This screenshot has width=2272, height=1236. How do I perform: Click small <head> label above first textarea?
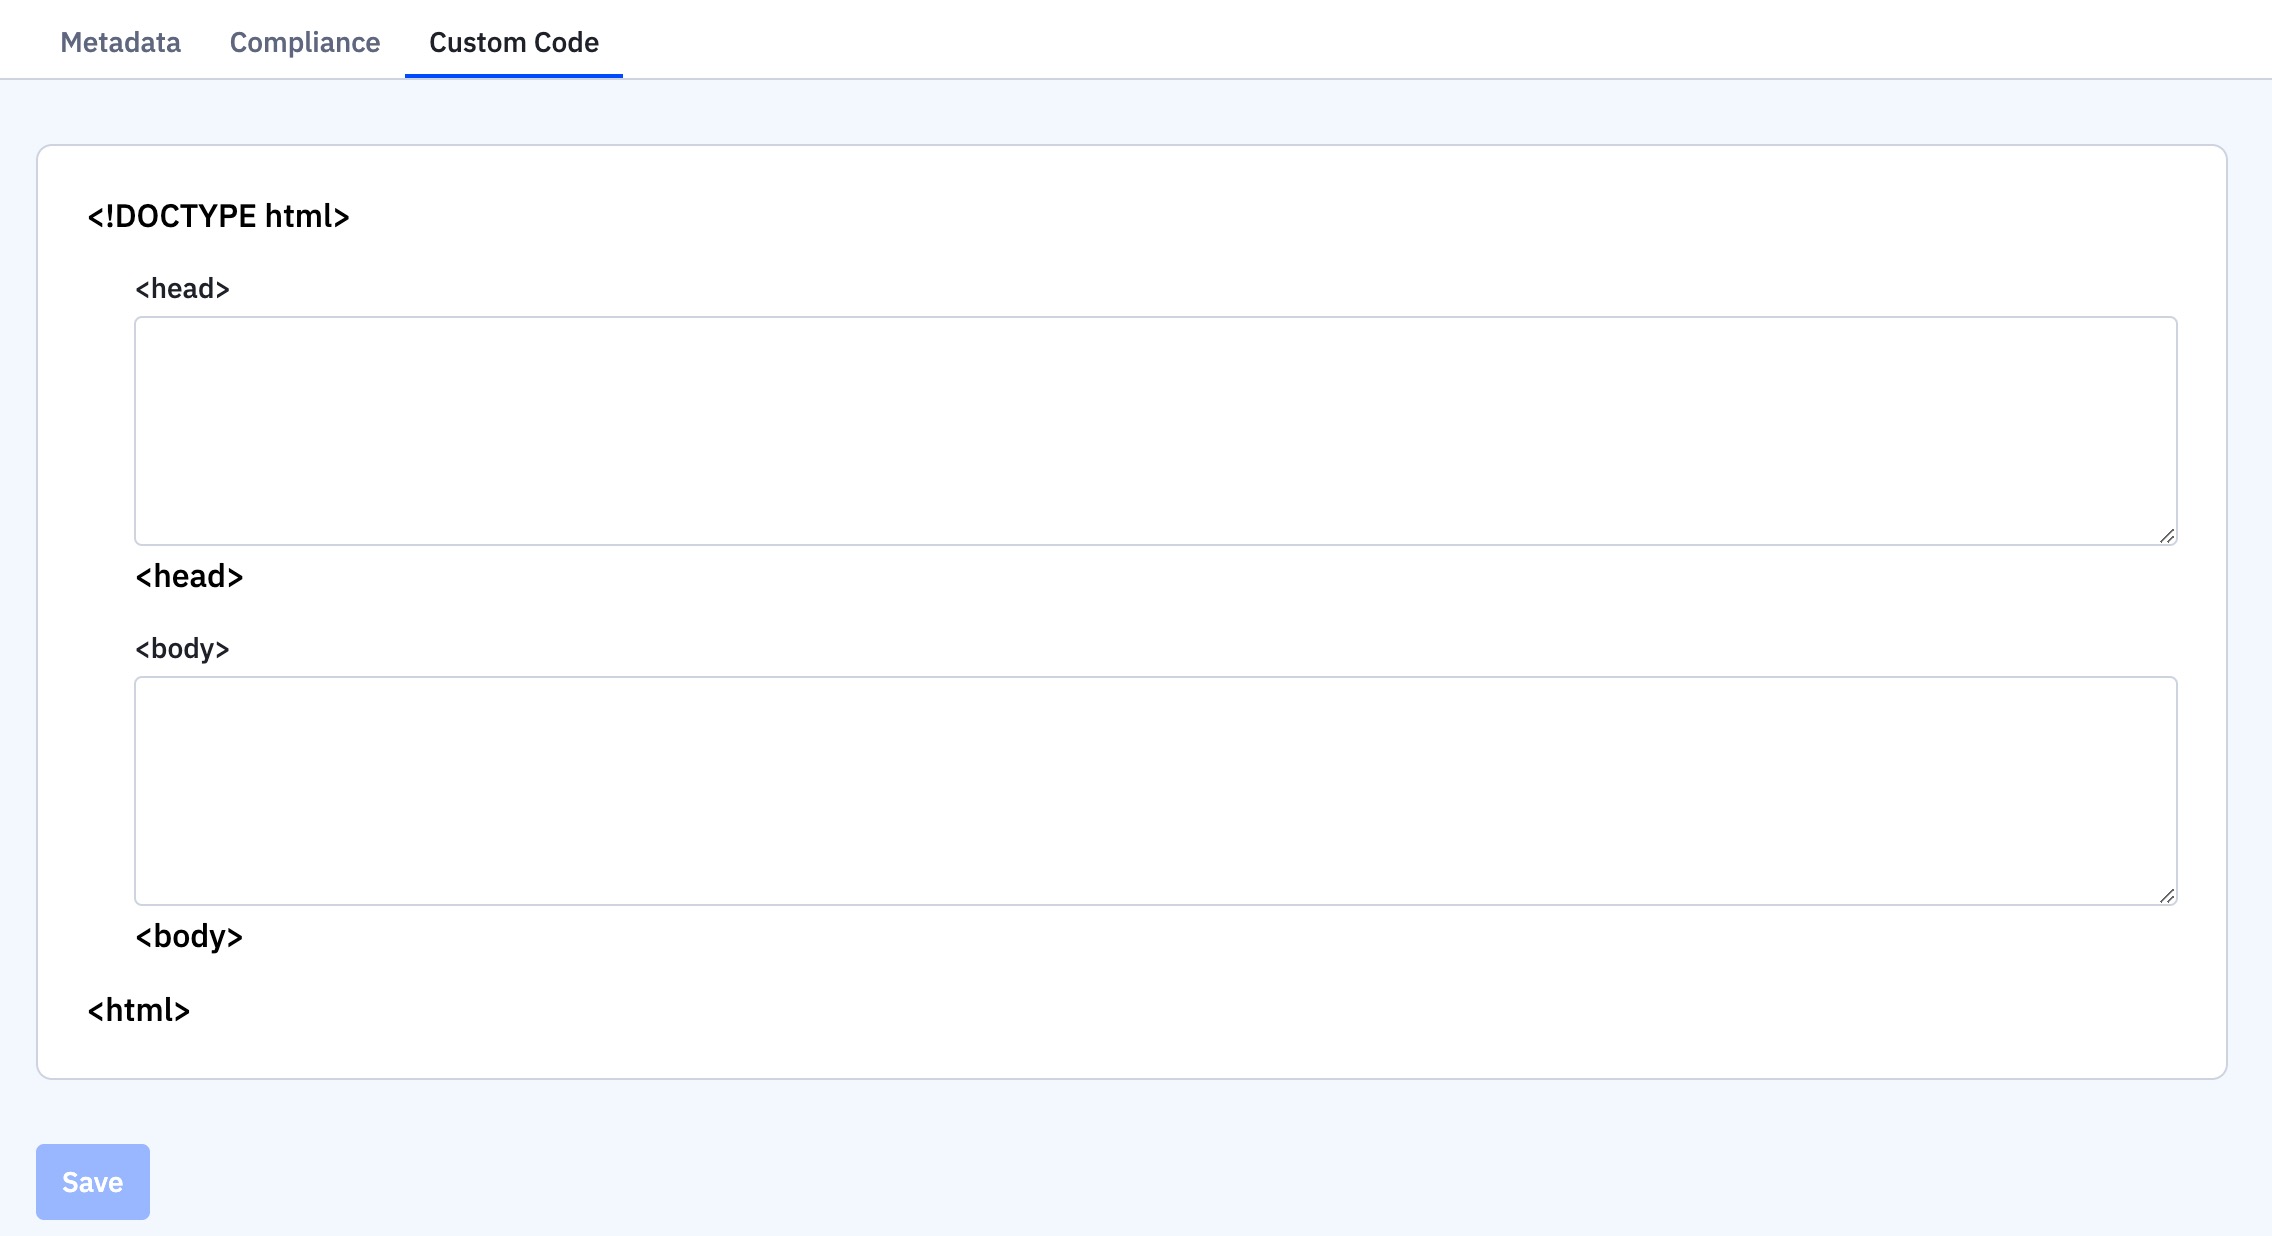tap(182, 289)
